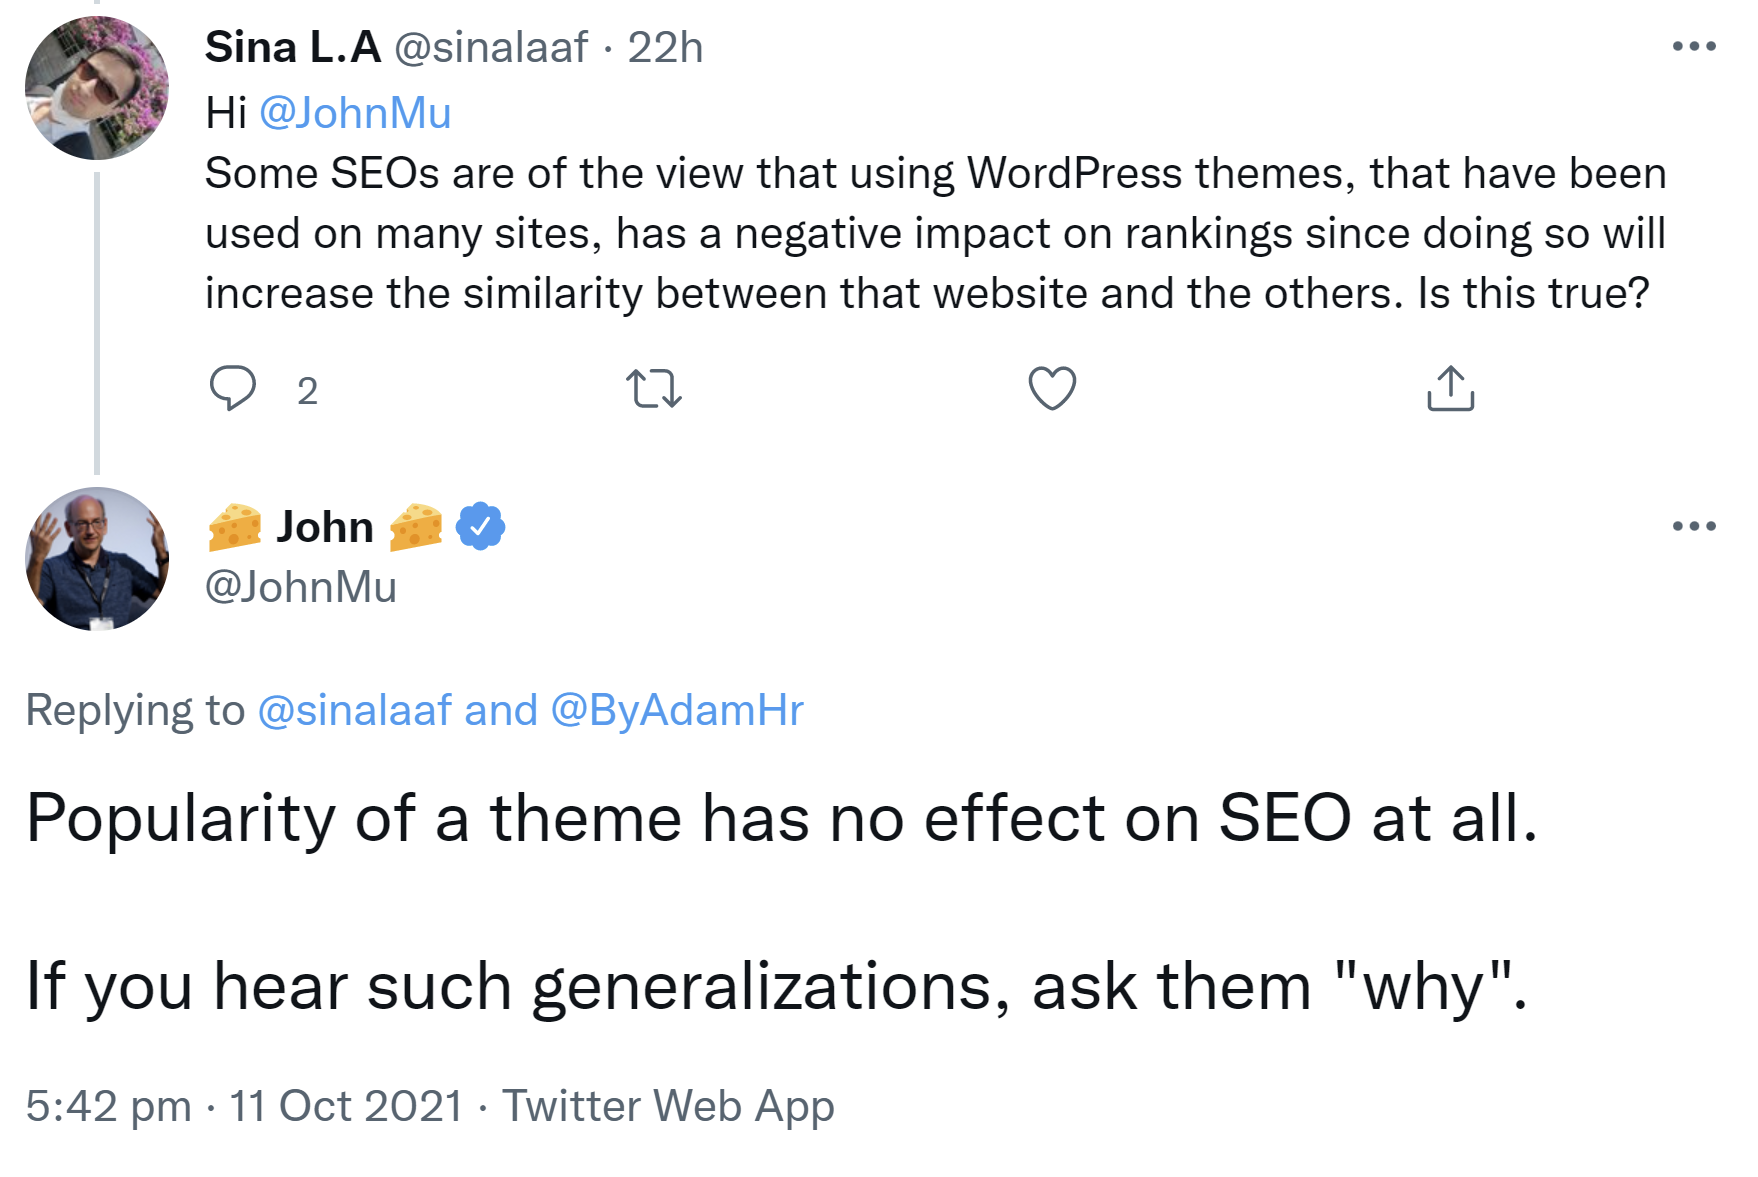Open John's profile picture

point(95,558)
